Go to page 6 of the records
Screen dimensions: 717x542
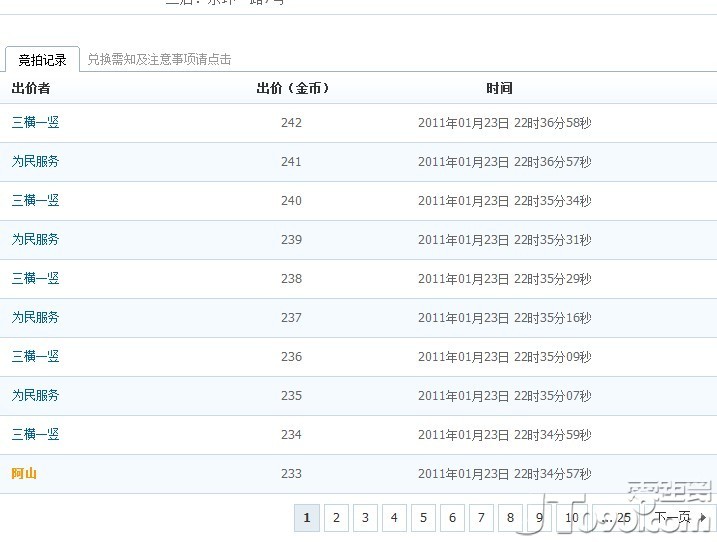coord(453,518)
